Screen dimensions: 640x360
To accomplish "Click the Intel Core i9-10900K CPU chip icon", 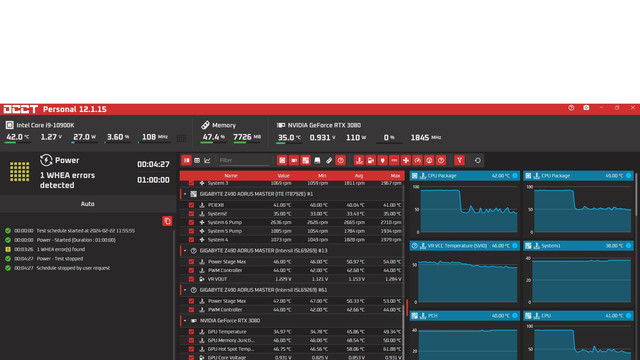I will pyautogui.click(x=10, y=125).
